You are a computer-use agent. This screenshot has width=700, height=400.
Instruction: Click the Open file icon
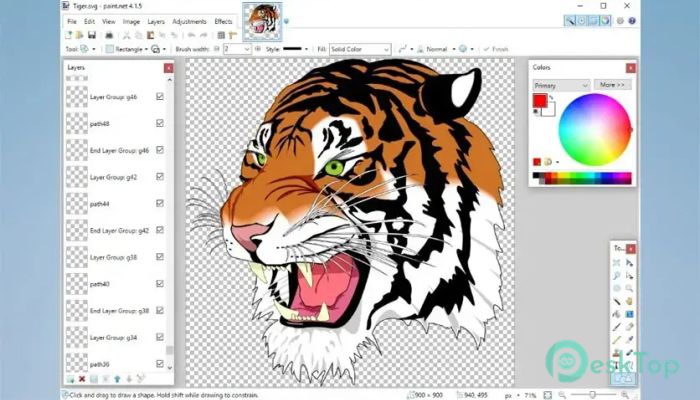(x=79, y=35)
